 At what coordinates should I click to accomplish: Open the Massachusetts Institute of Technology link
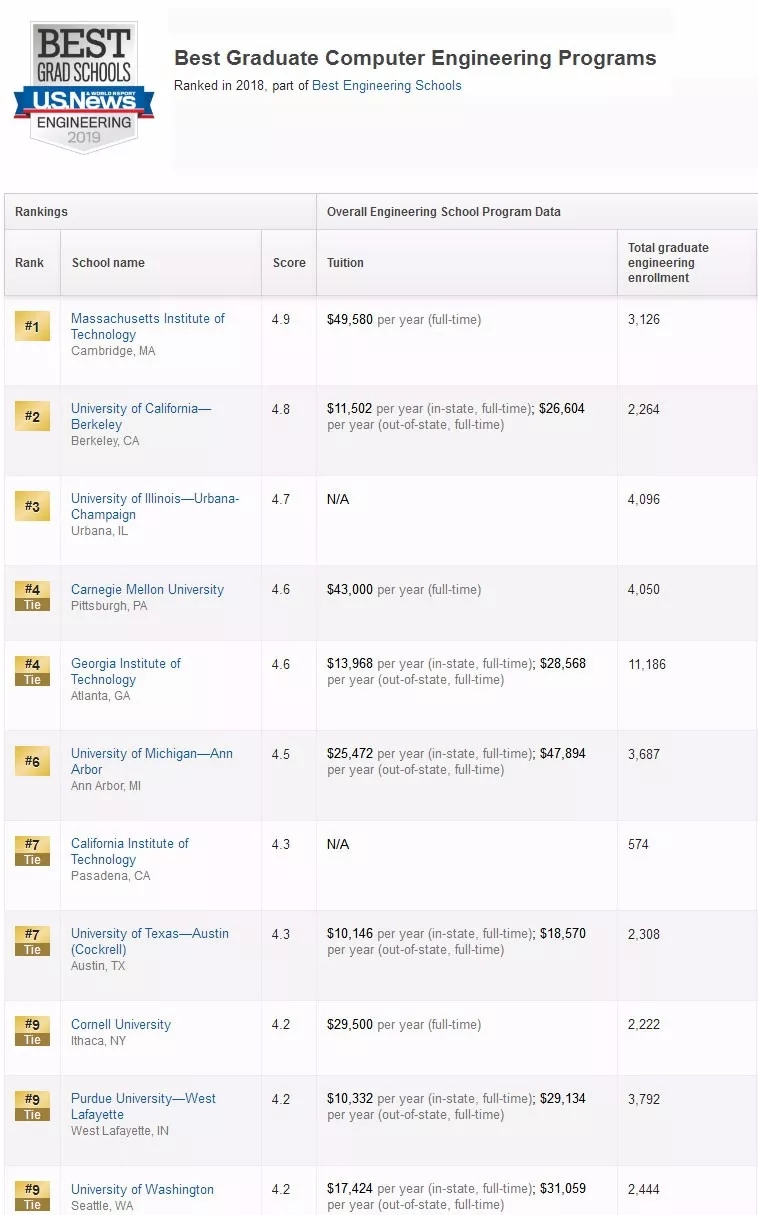(x=147, y=326)
